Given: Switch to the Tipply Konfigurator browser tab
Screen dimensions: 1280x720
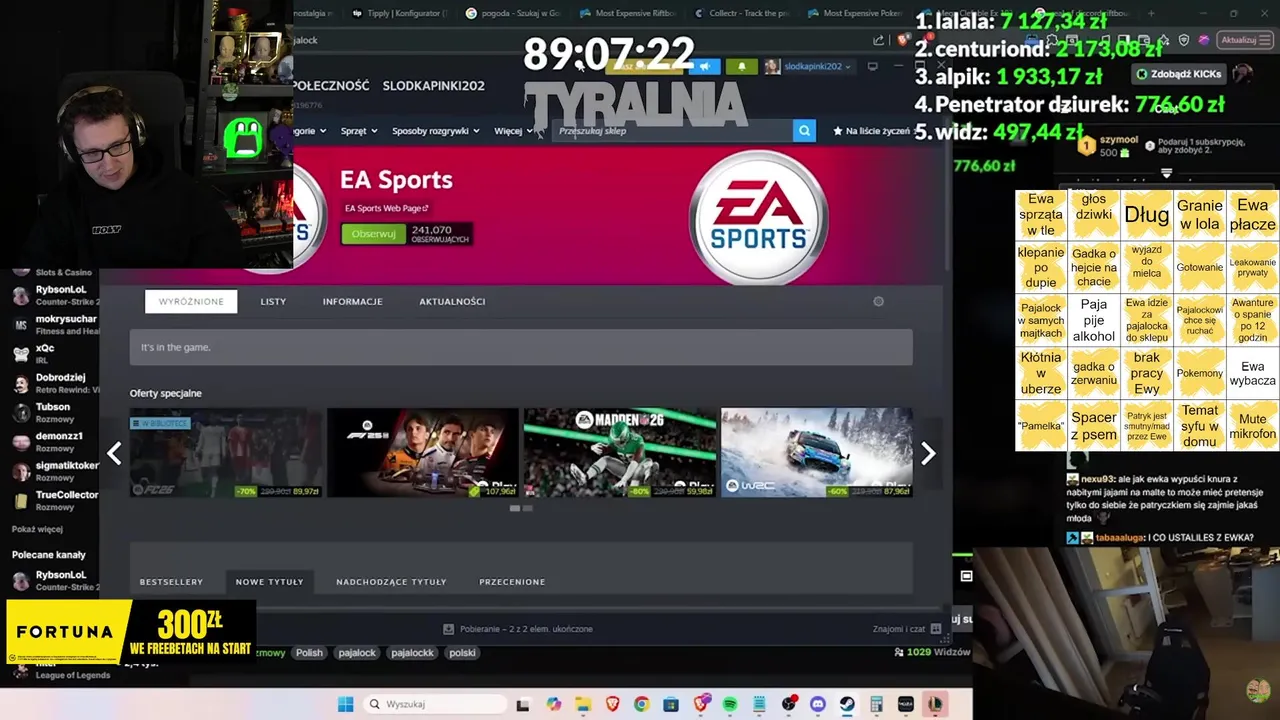Looking at the screenshot, I should (399, 13).
